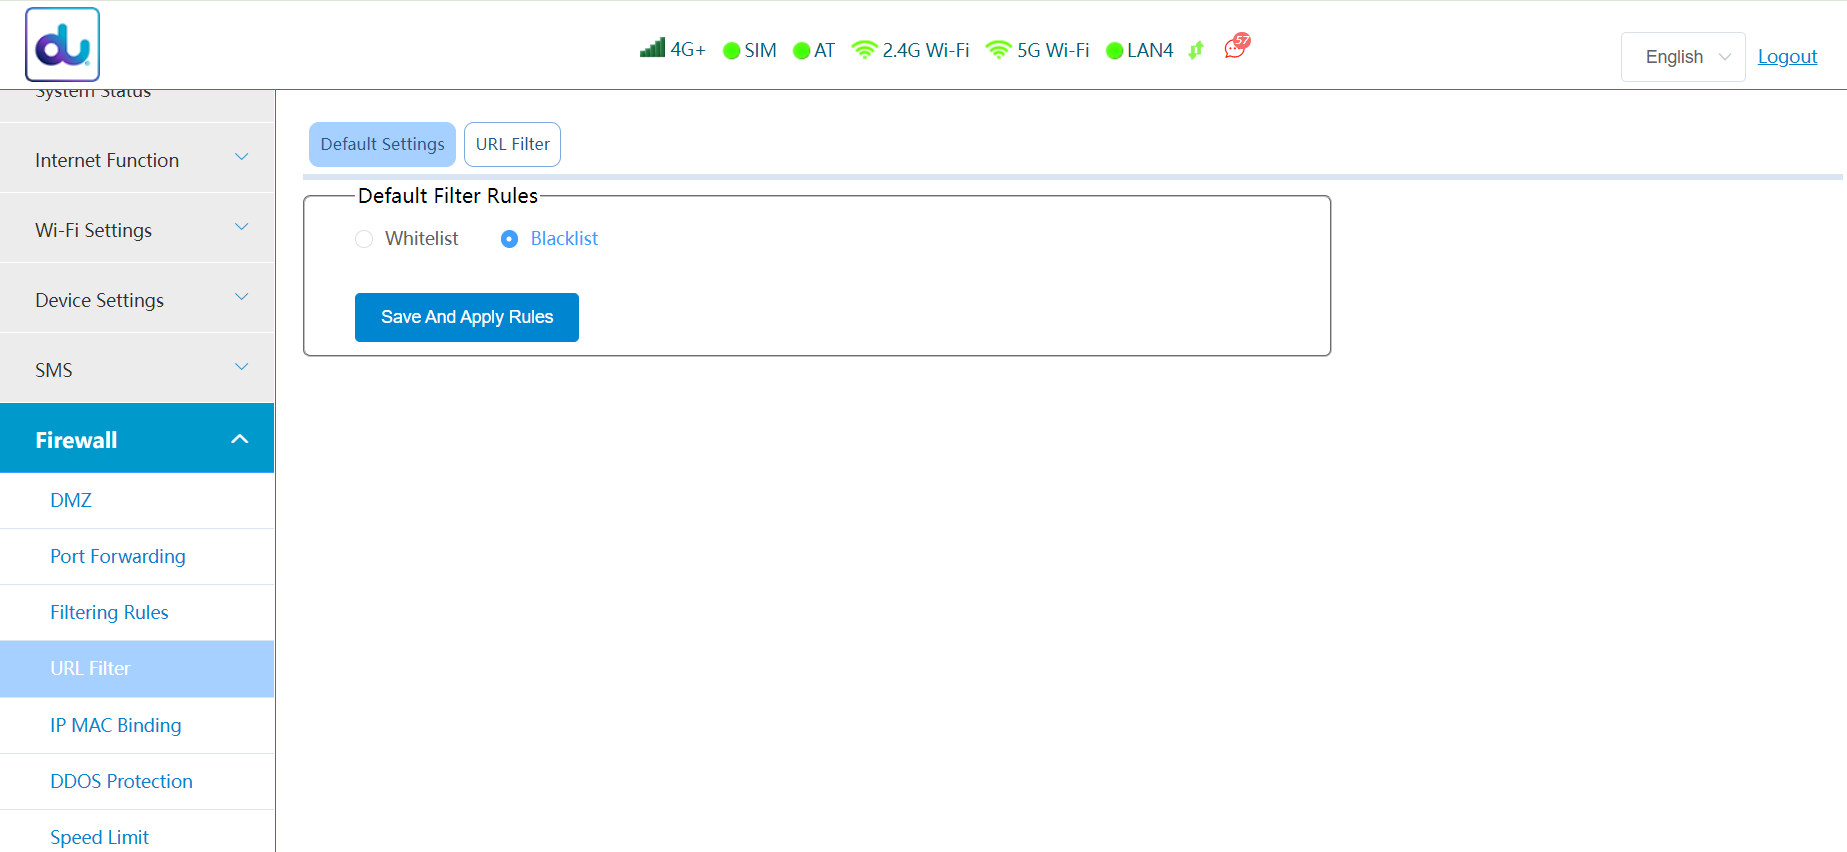Click the 4G+ signal strength icon
Screen dimensions: 1847x852
pyautogui.click(x=652, y=48)
